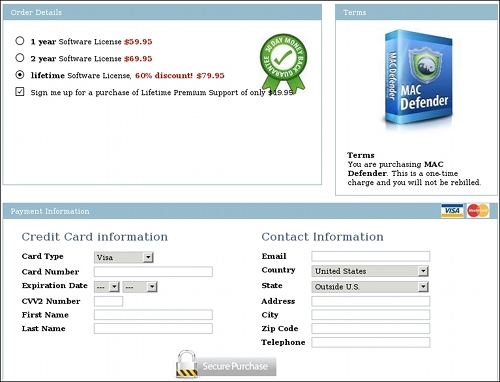Open the Country dropdown
The width and height of the screenshot is (500, 382).
pos(370,271)
